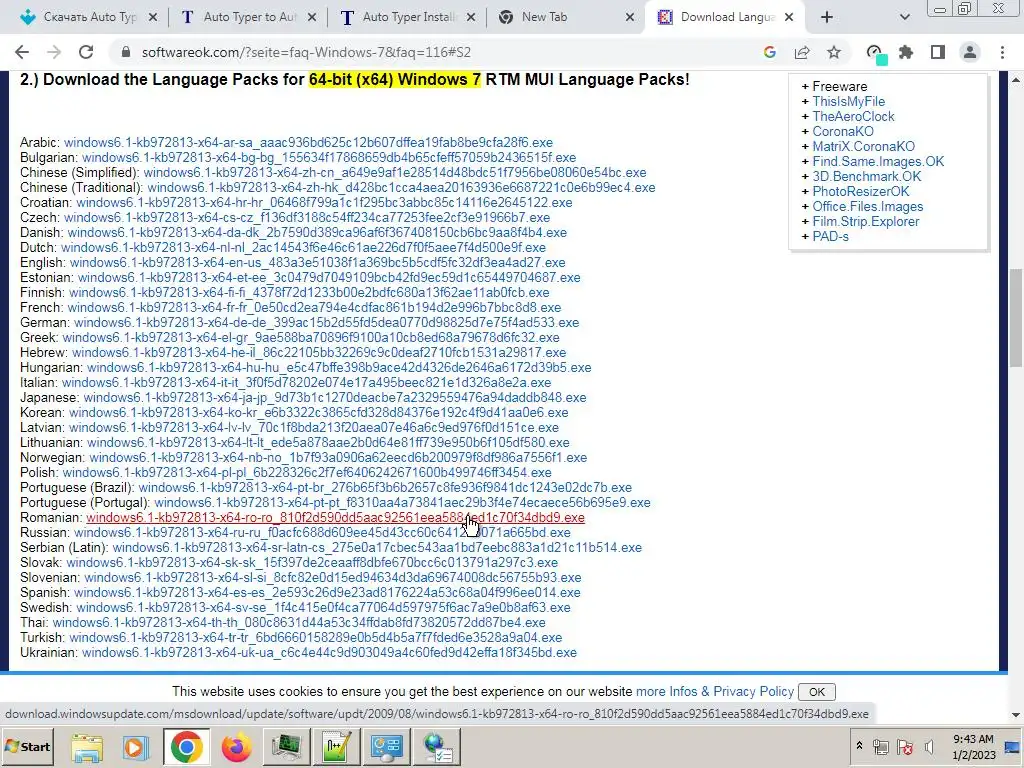The image size is (1024, 768).
Task: Open the Action Center flag icon
Action: pos(905,746)
